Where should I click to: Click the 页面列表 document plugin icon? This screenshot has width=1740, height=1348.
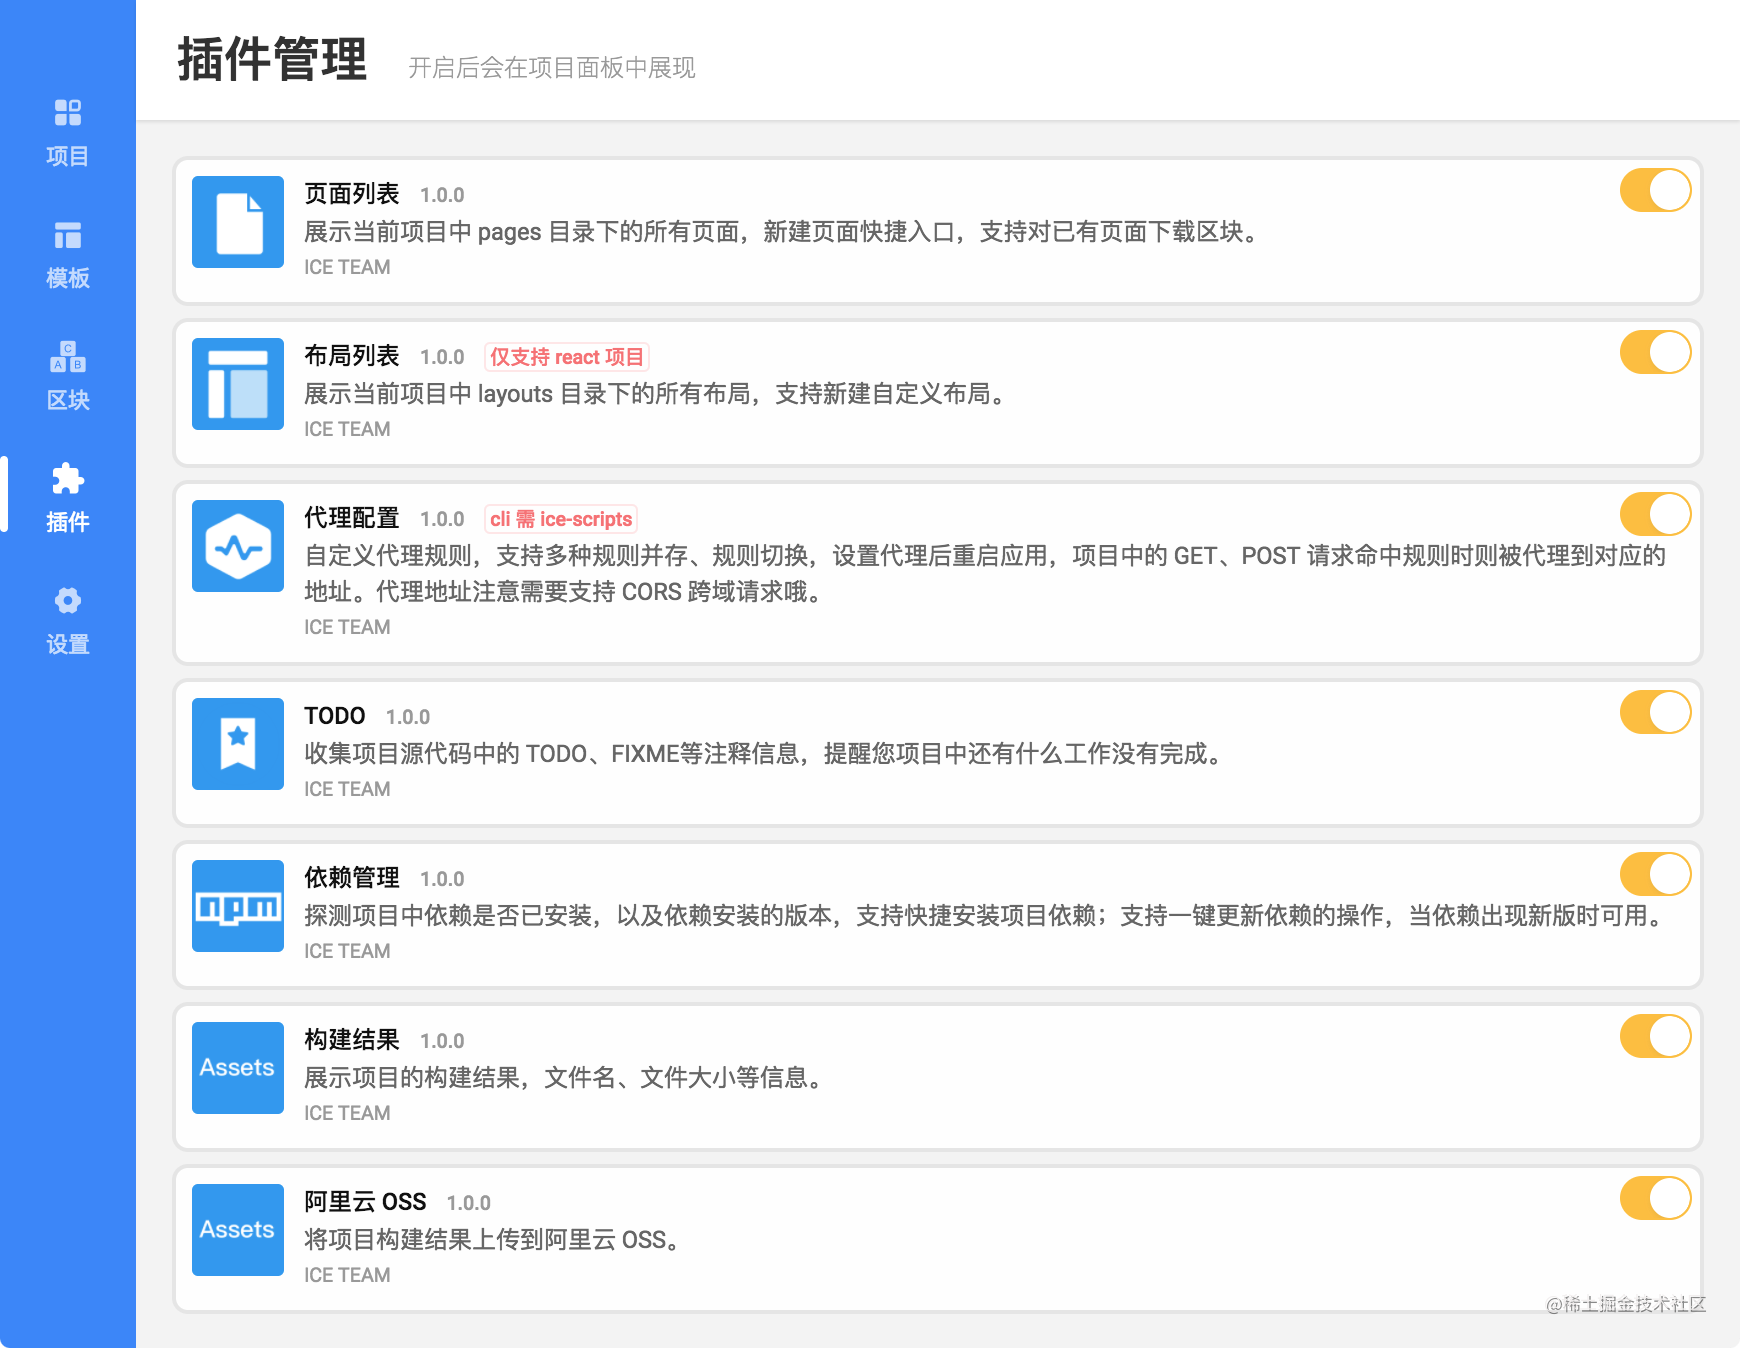pyautogui.click(x=238, y=222)
